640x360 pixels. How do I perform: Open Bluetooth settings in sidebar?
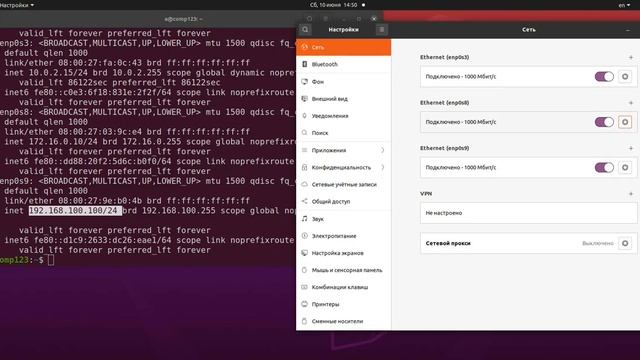coord(344,64)
